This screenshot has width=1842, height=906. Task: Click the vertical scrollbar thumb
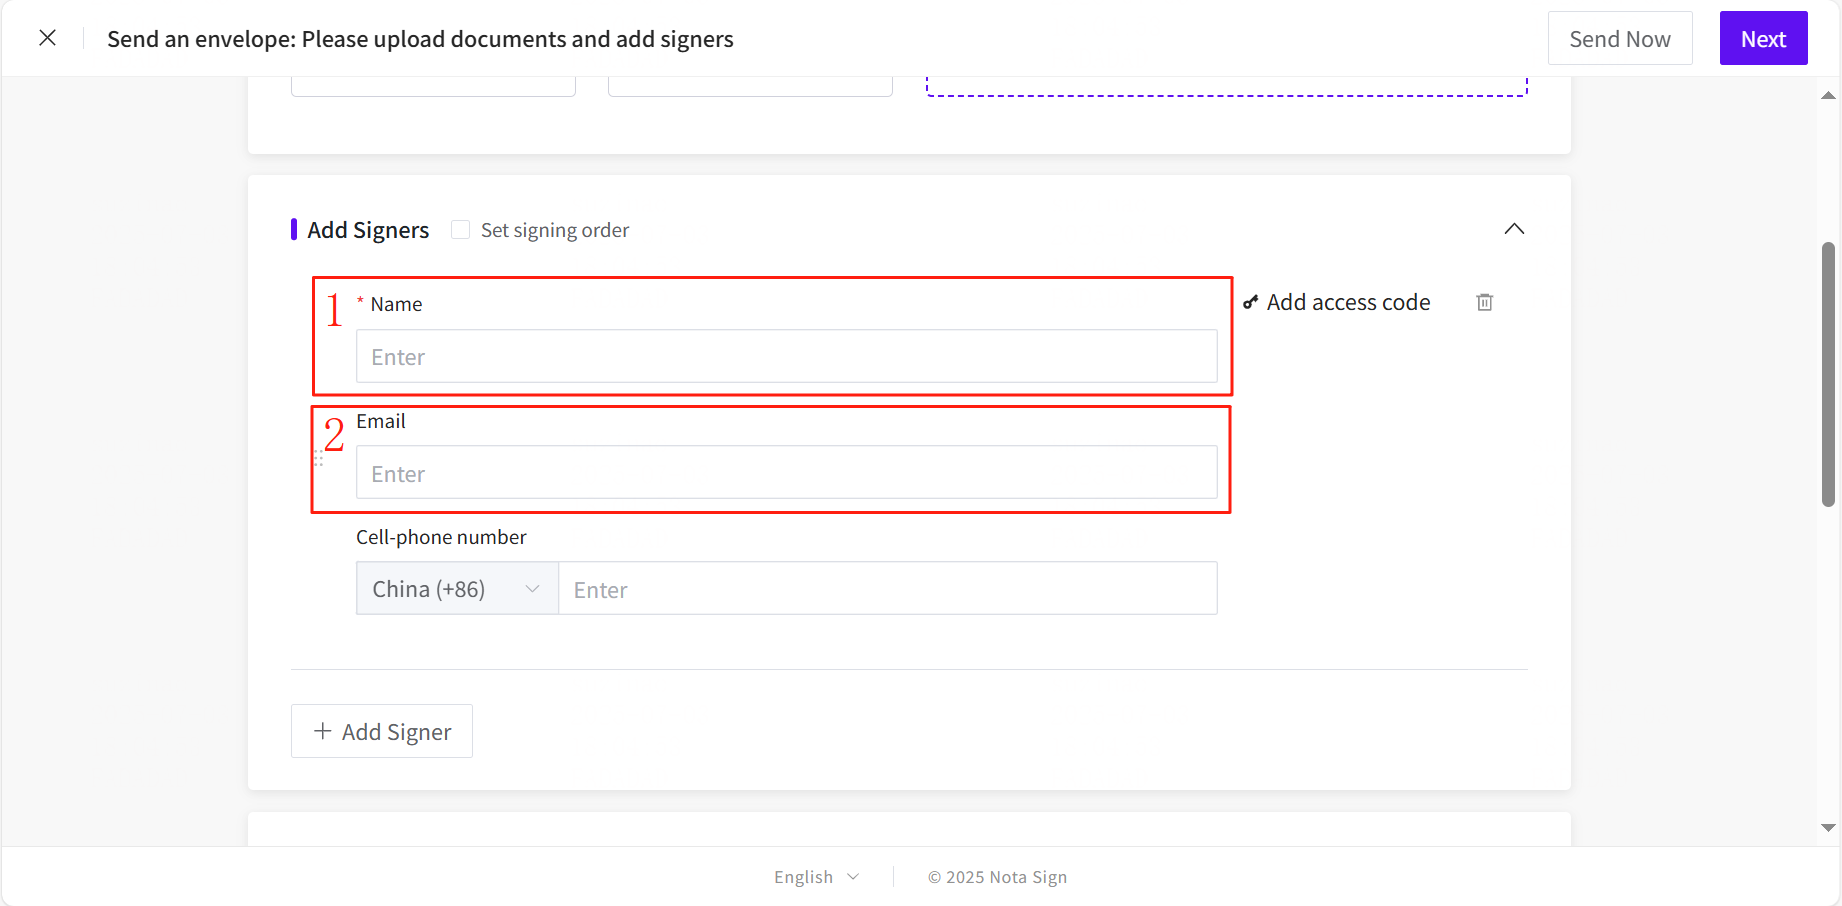1828,374
